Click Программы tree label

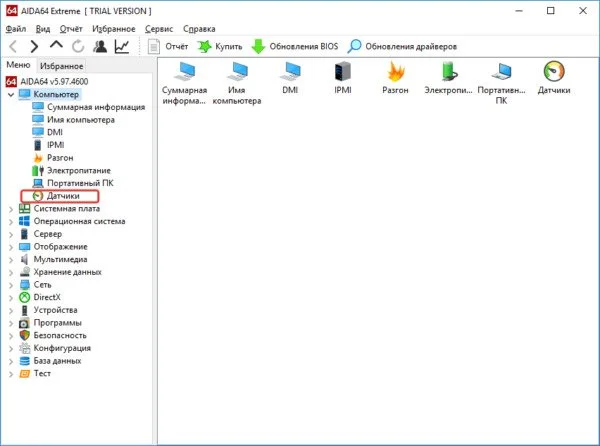(57, 323)
